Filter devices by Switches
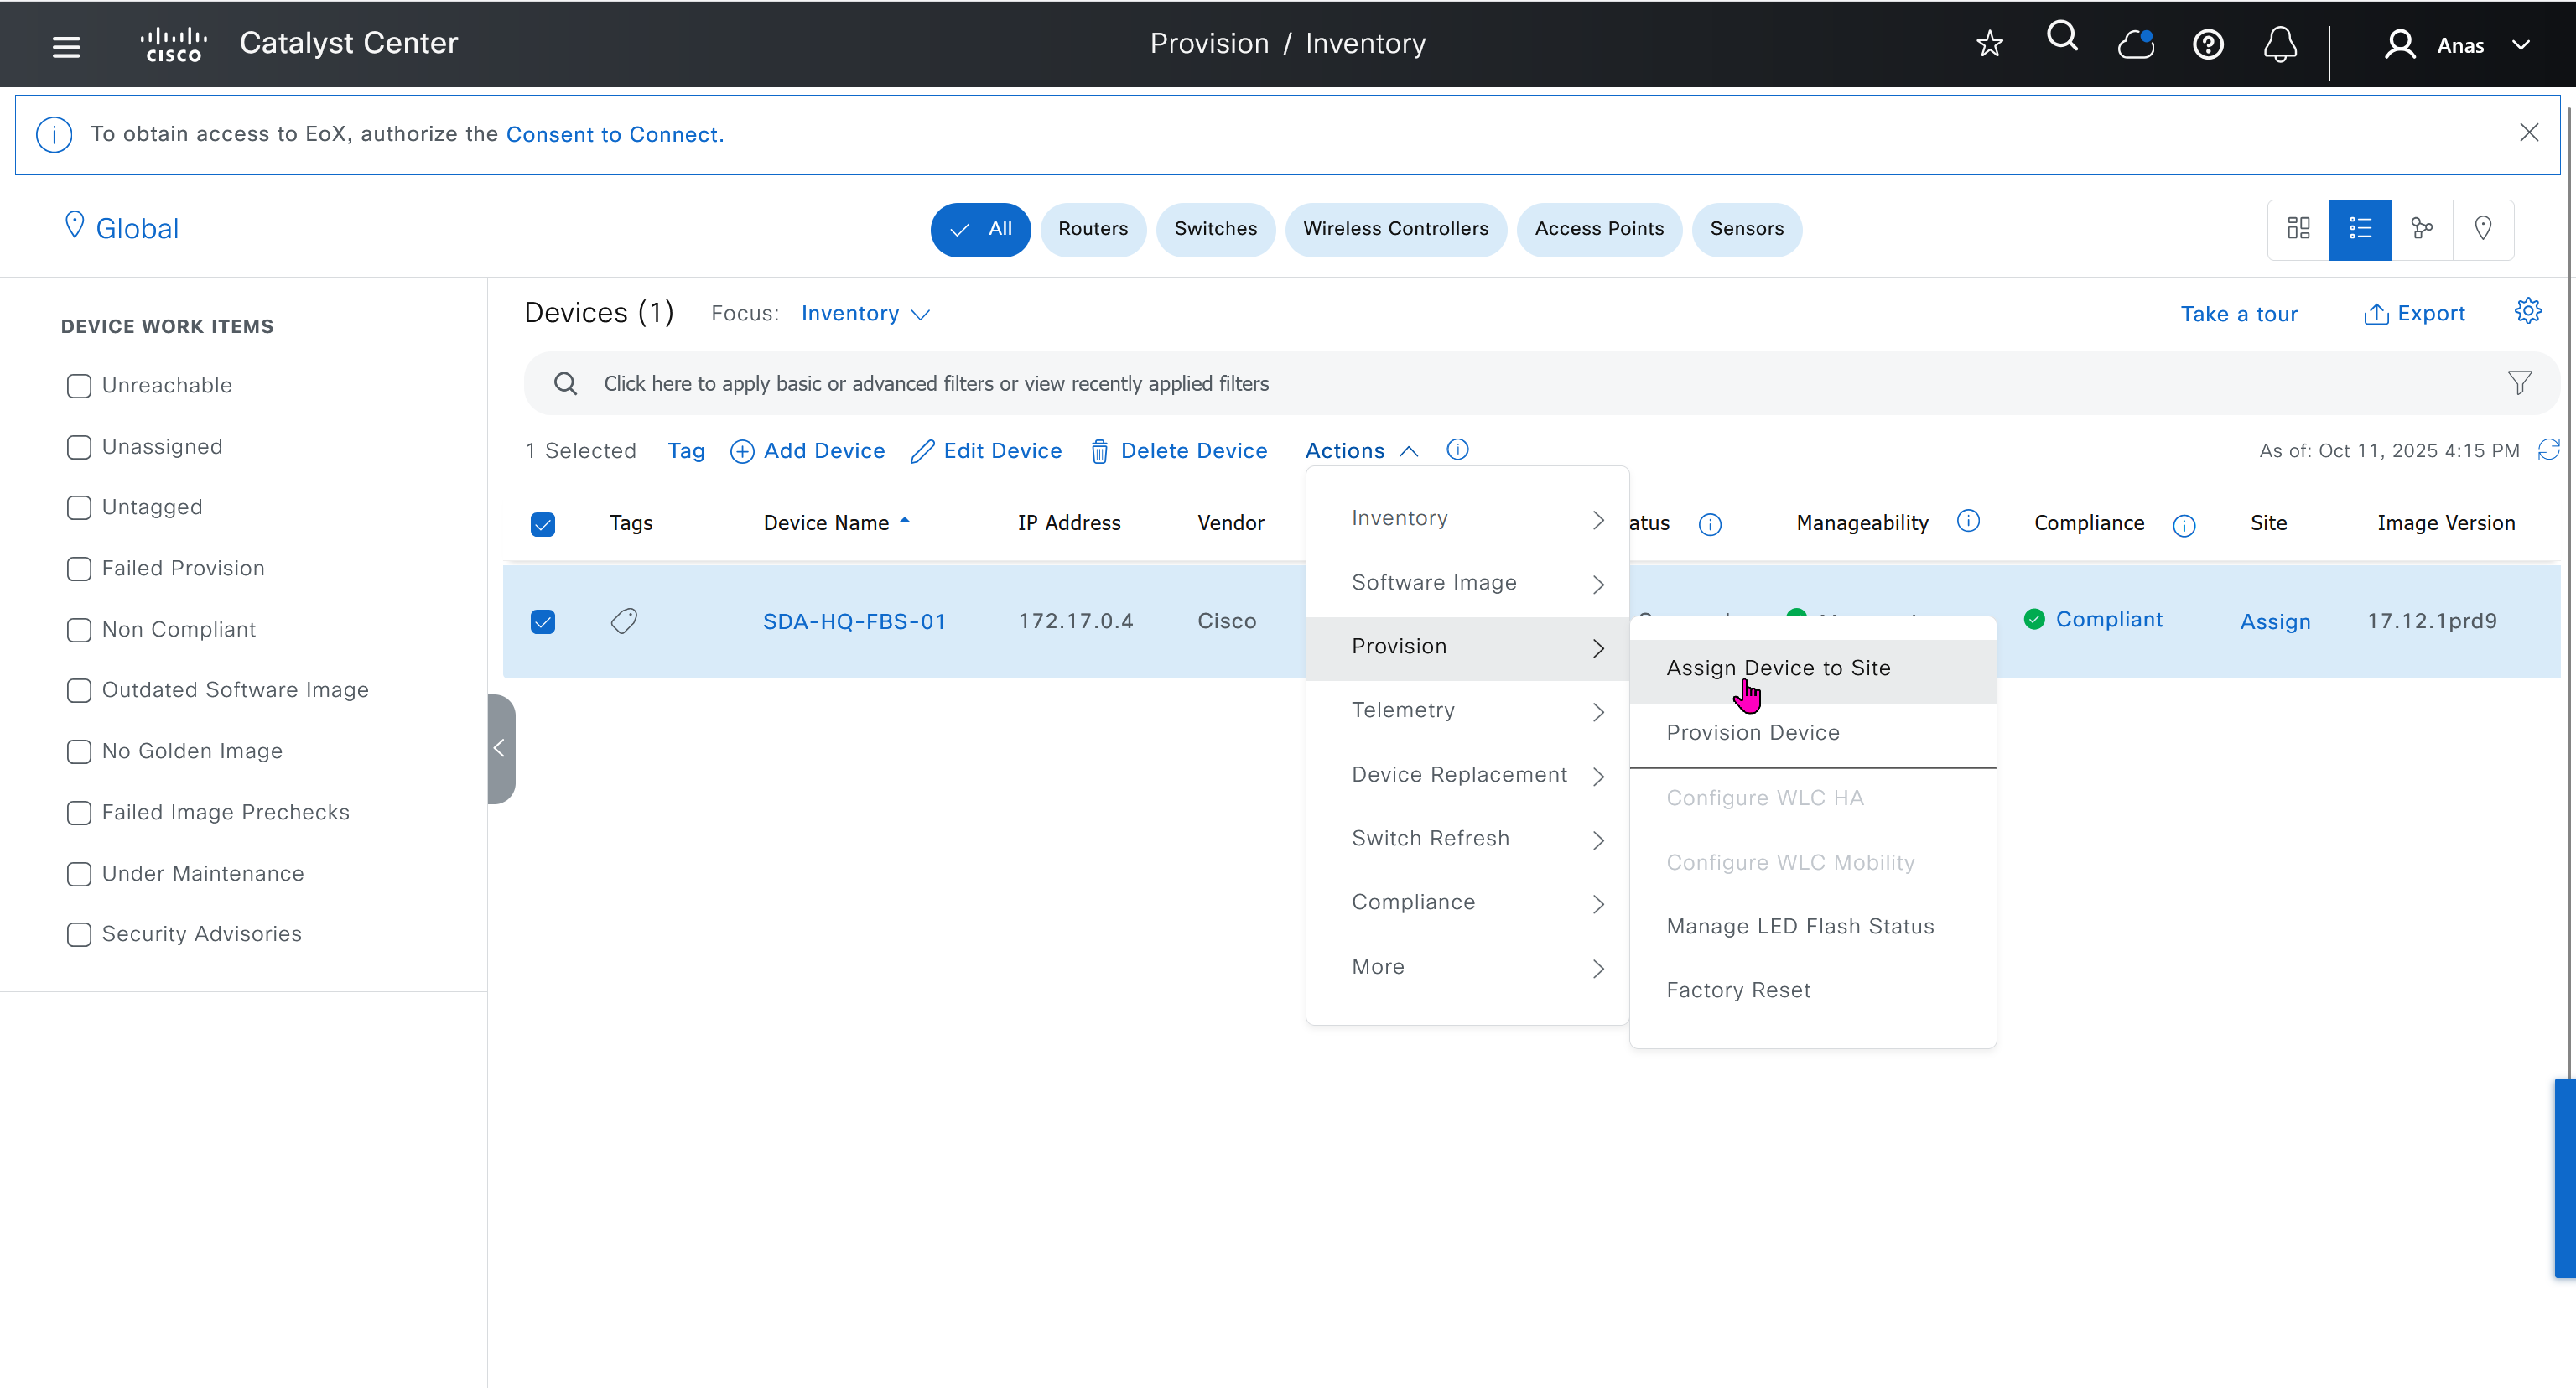 click(1215, 229)
